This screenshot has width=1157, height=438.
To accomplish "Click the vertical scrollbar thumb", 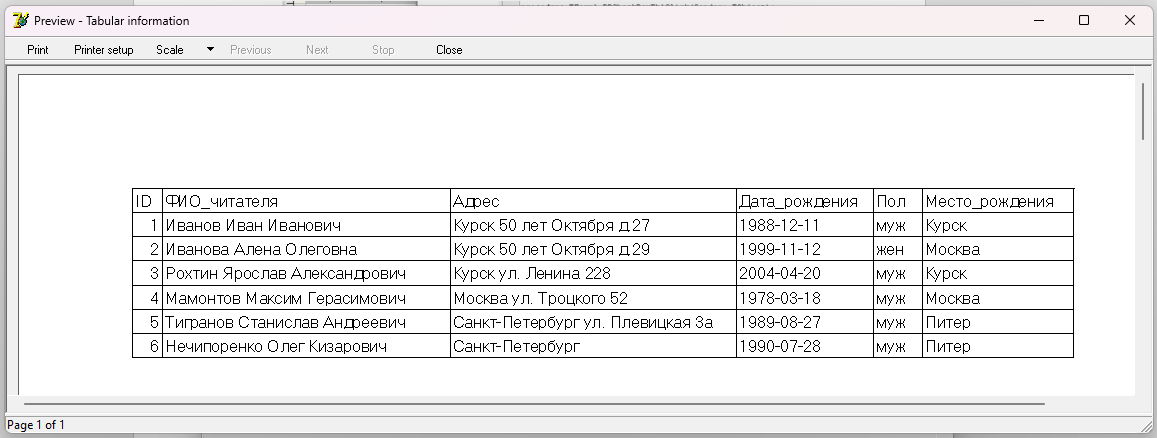I will coord(1144,111).
